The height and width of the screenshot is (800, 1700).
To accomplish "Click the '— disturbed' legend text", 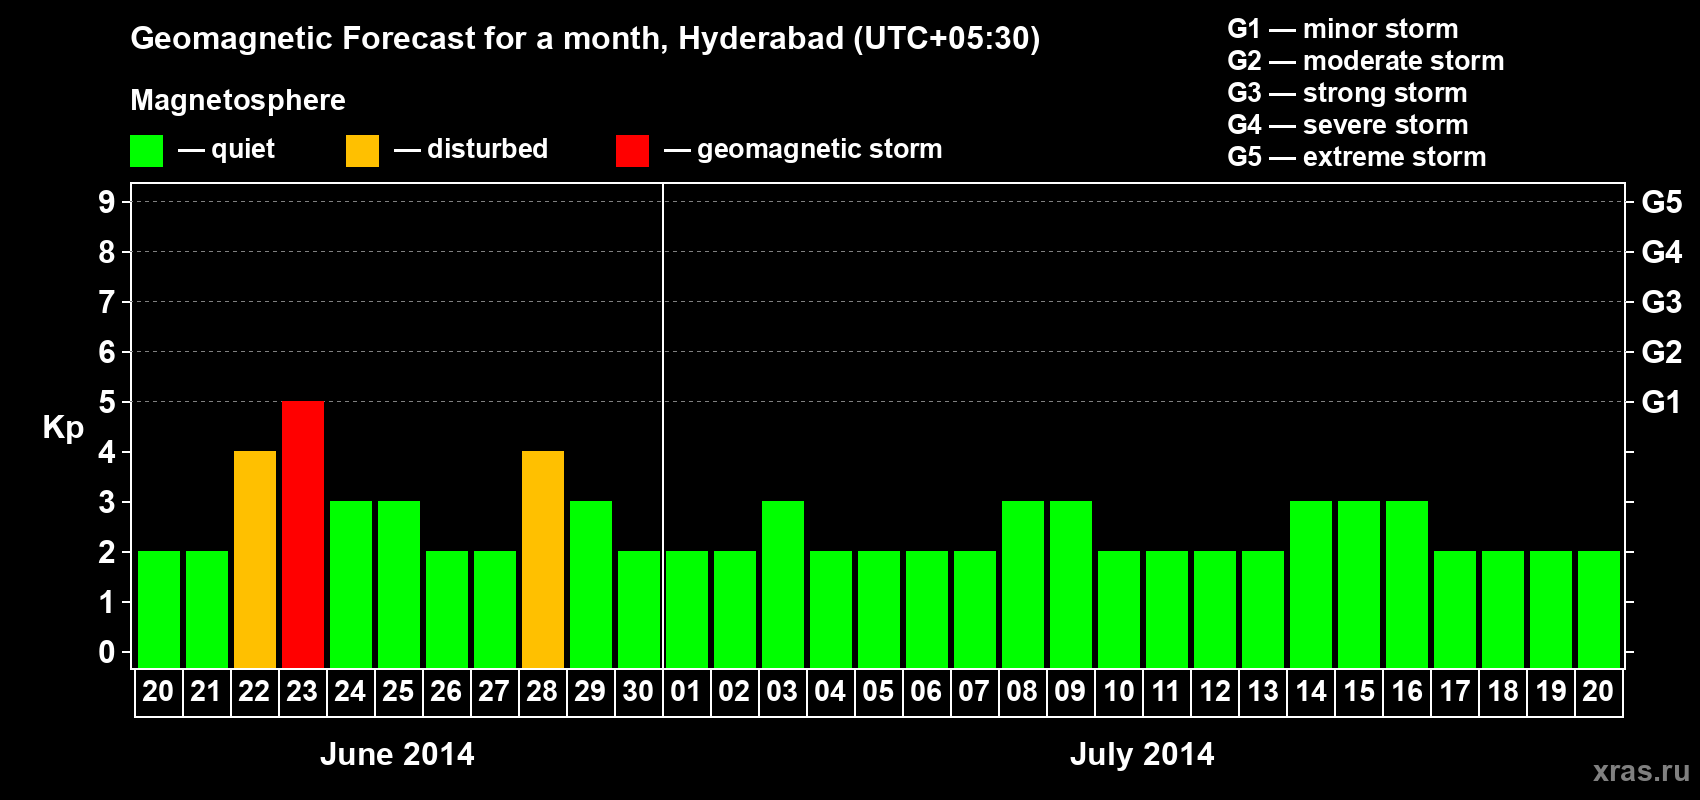I will pos(471,149).
